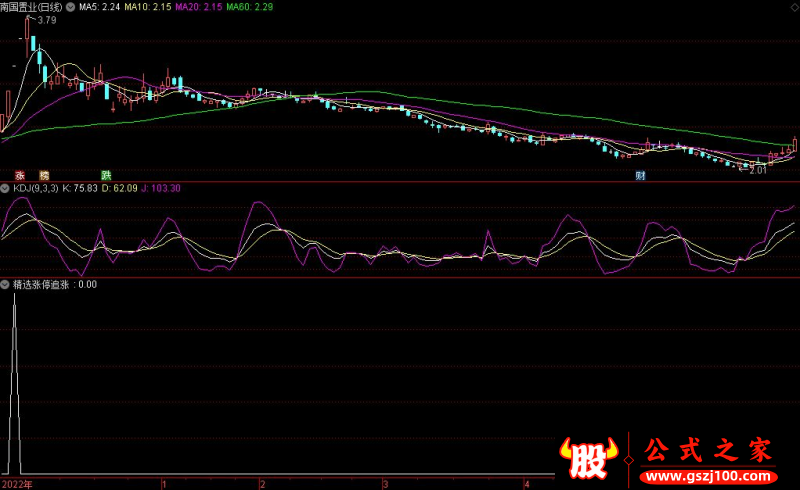The image size is (800, 490).
Task: Click the green 跌 event marker
Action: [106, 175]
